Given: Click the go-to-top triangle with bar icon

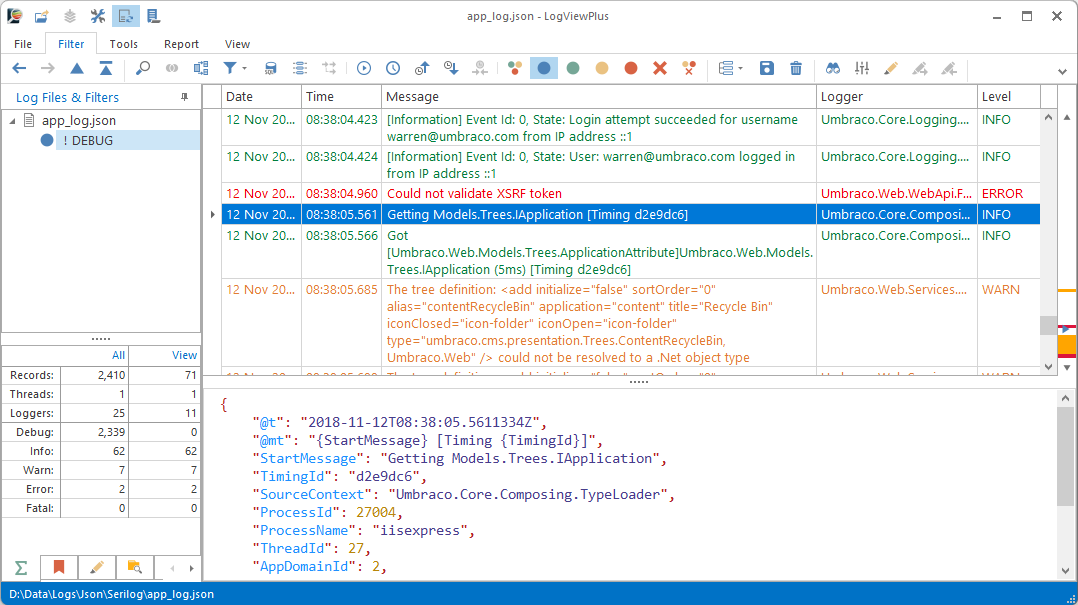Looking at the screenshot, I should [106, 68].
